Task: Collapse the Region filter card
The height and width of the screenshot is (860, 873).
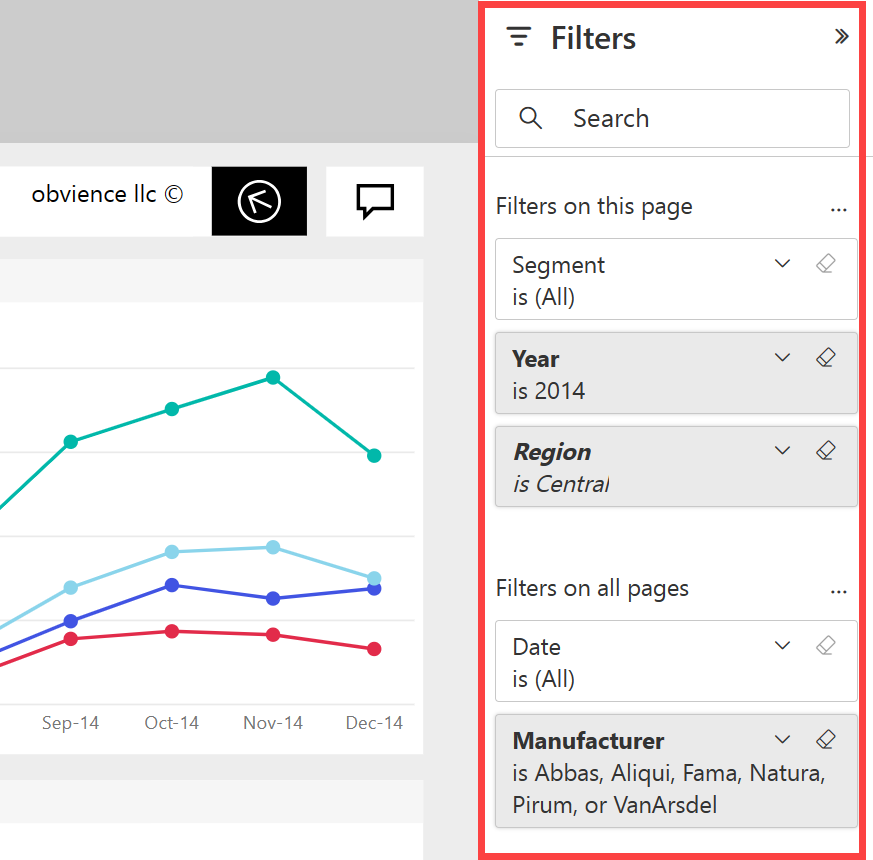Action: coord(782,450)
